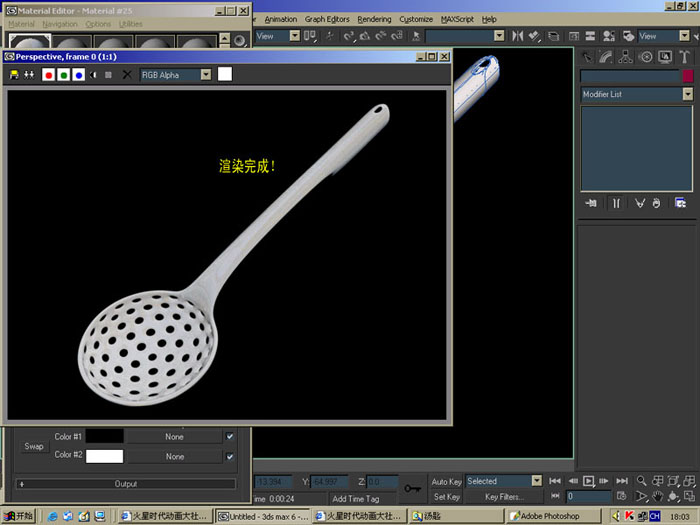This screenshot has height=525, width=700.
Task: Click the Named Selection Sets icon
Action: point(416,36)
